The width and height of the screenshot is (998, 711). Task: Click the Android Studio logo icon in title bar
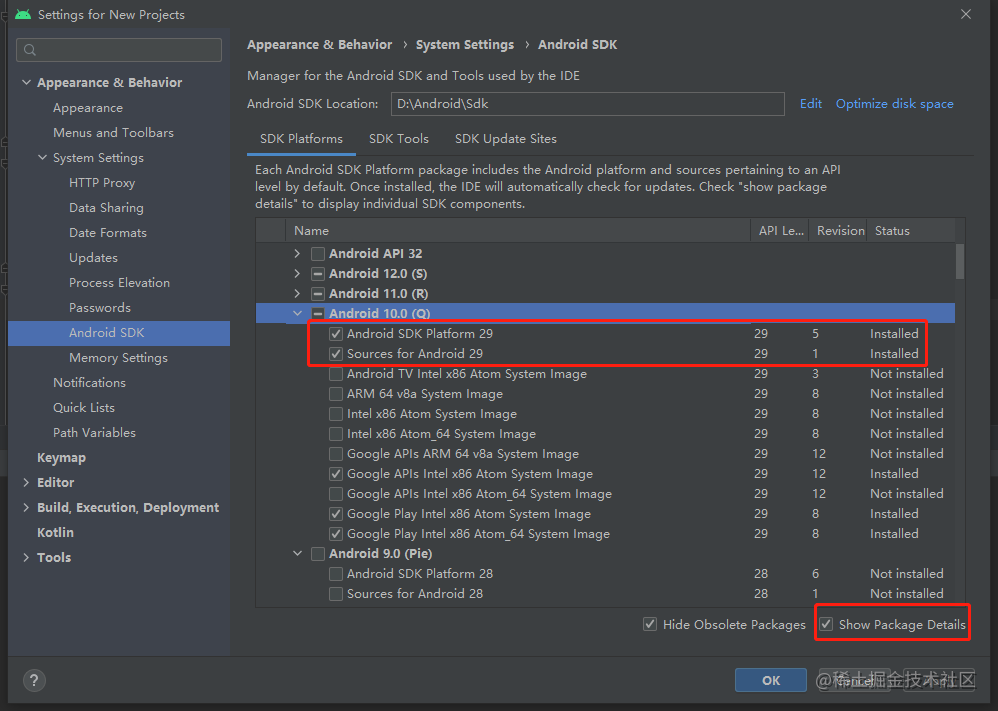(x=23, y=14)
